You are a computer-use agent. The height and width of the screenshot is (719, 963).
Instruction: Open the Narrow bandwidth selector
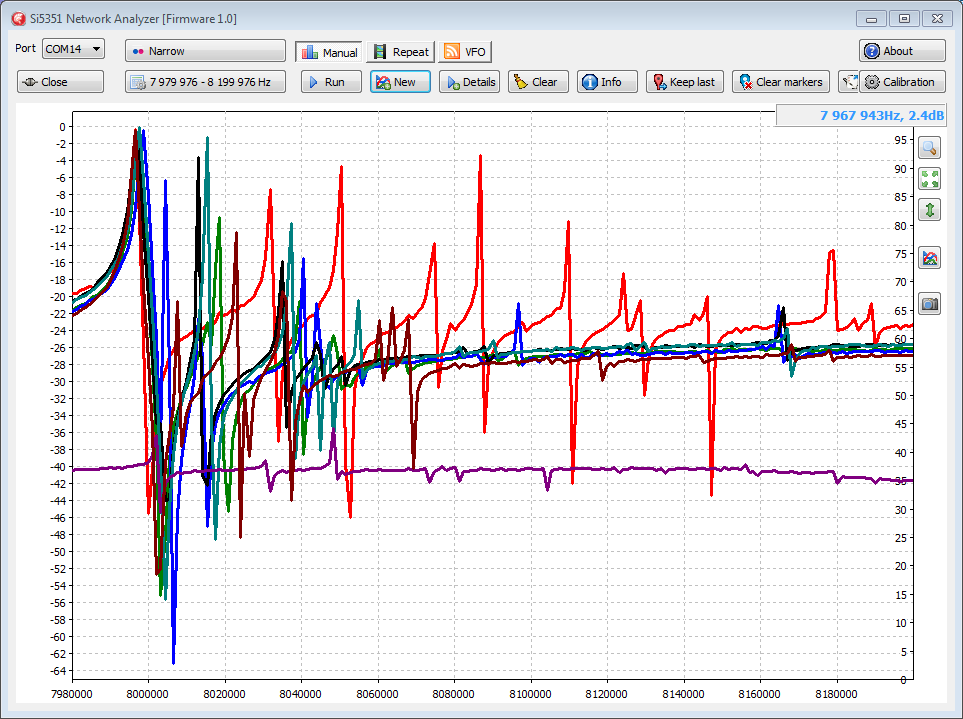[205, 51]
